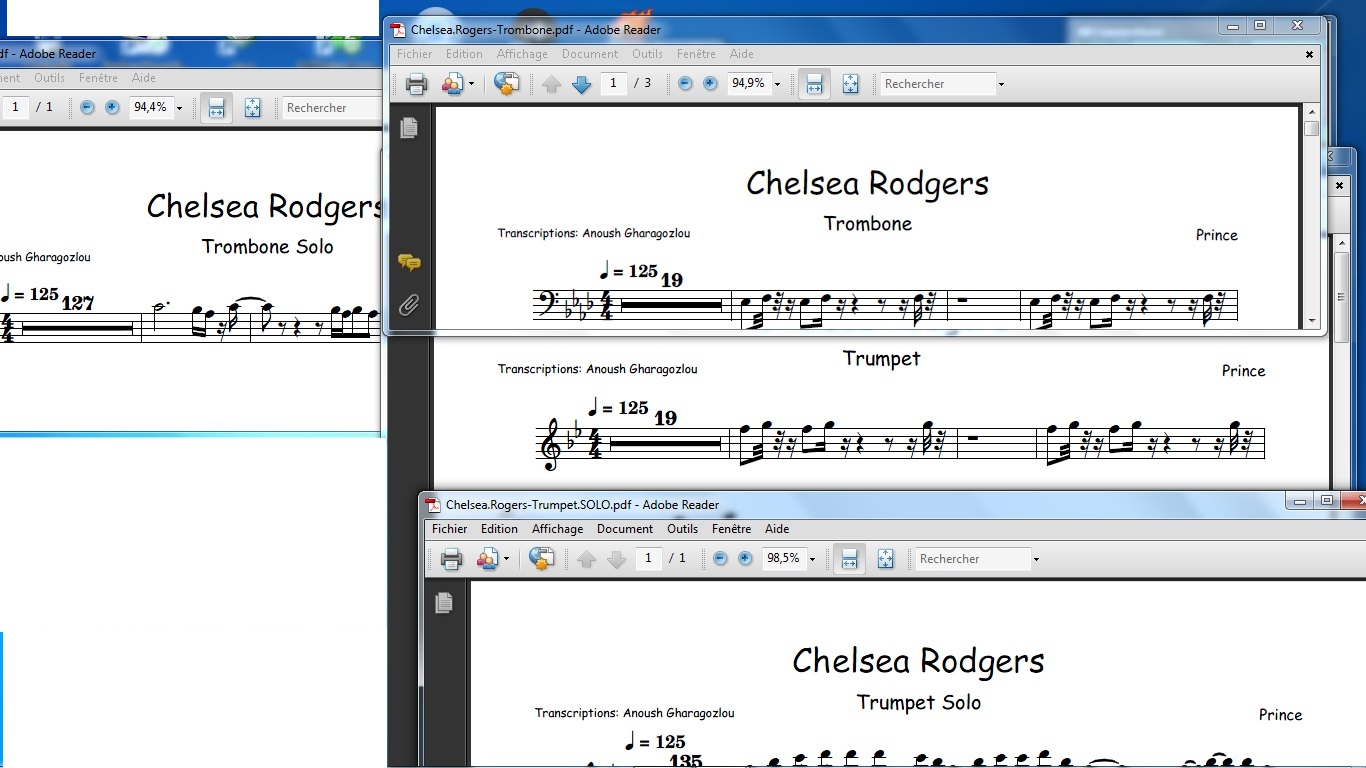Open Fenêtre menu in Trumpet.SOLO.pdf window
1366x768 pixels.
(731, 529)
